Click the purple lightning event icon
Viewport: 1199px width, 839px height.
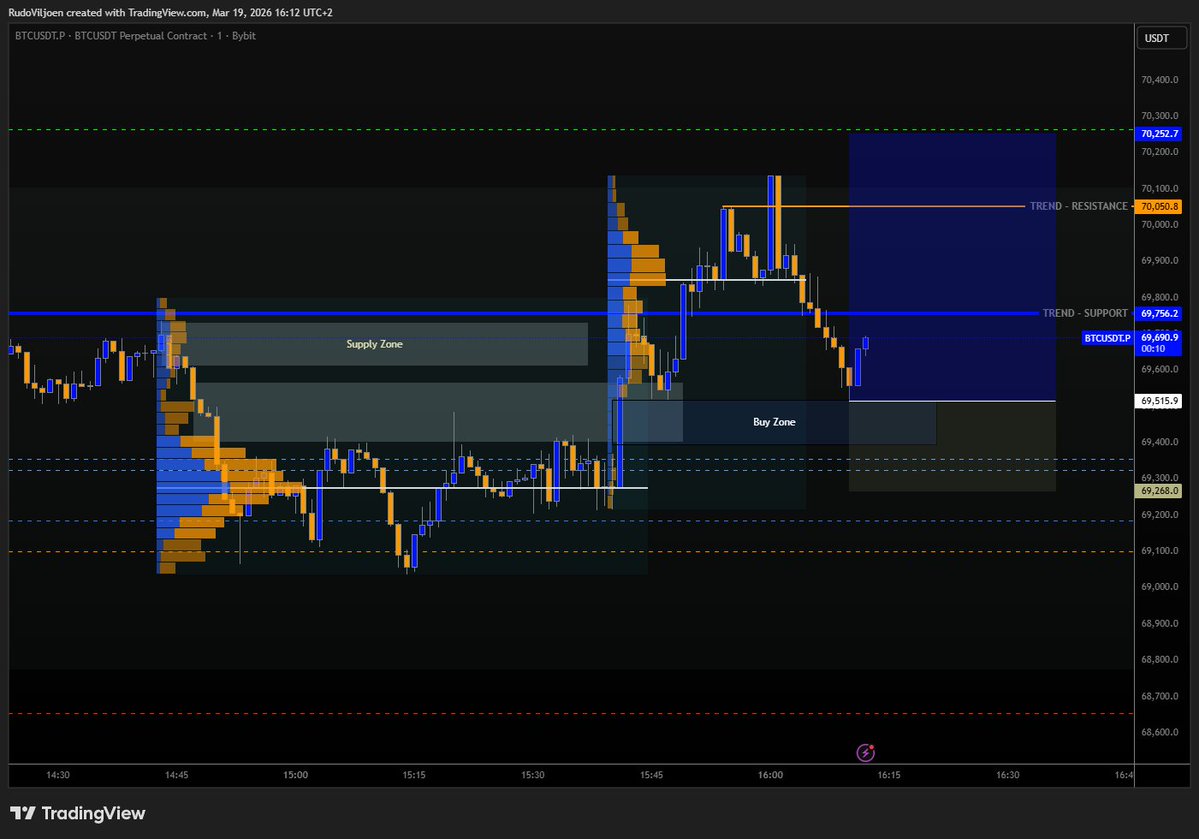point(865,753)
